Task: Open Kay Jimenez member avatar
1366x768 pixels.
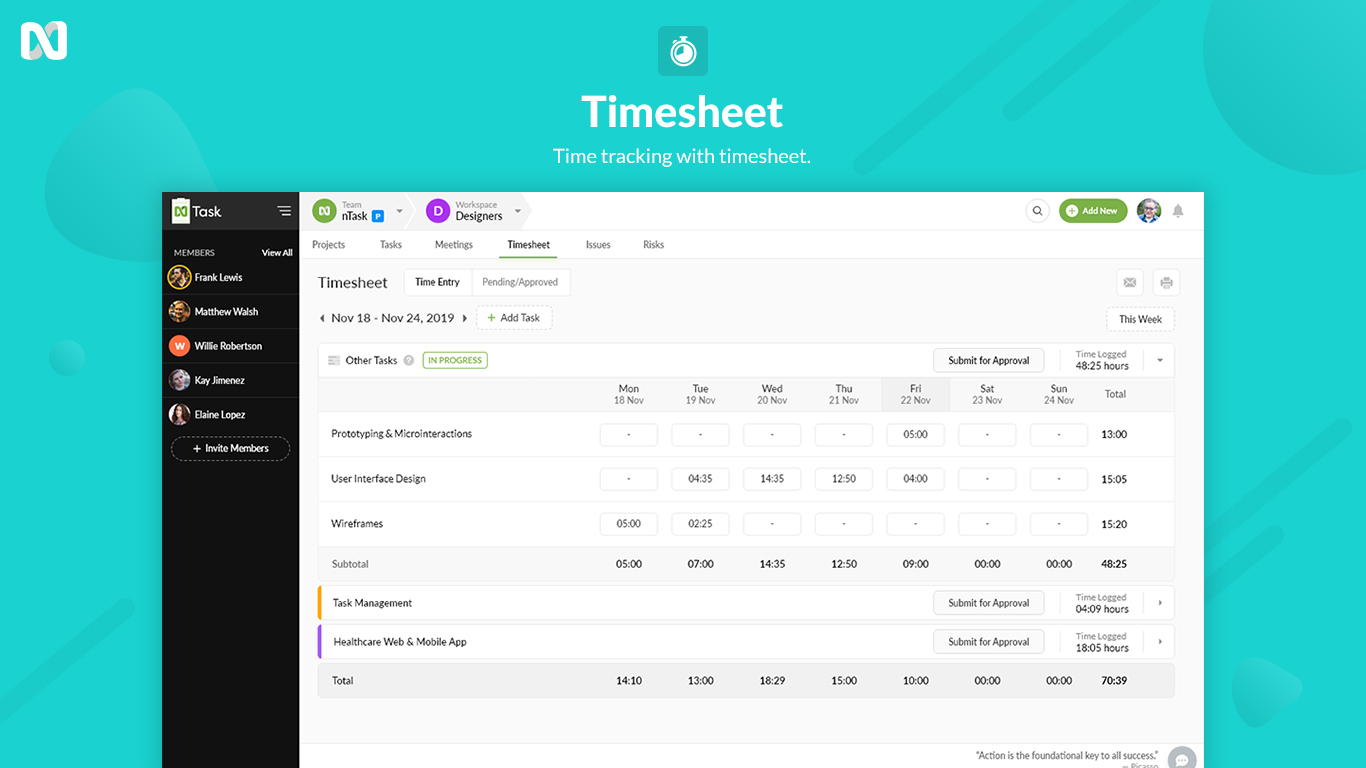Action: pyautogui.click(x=180, y=380)
